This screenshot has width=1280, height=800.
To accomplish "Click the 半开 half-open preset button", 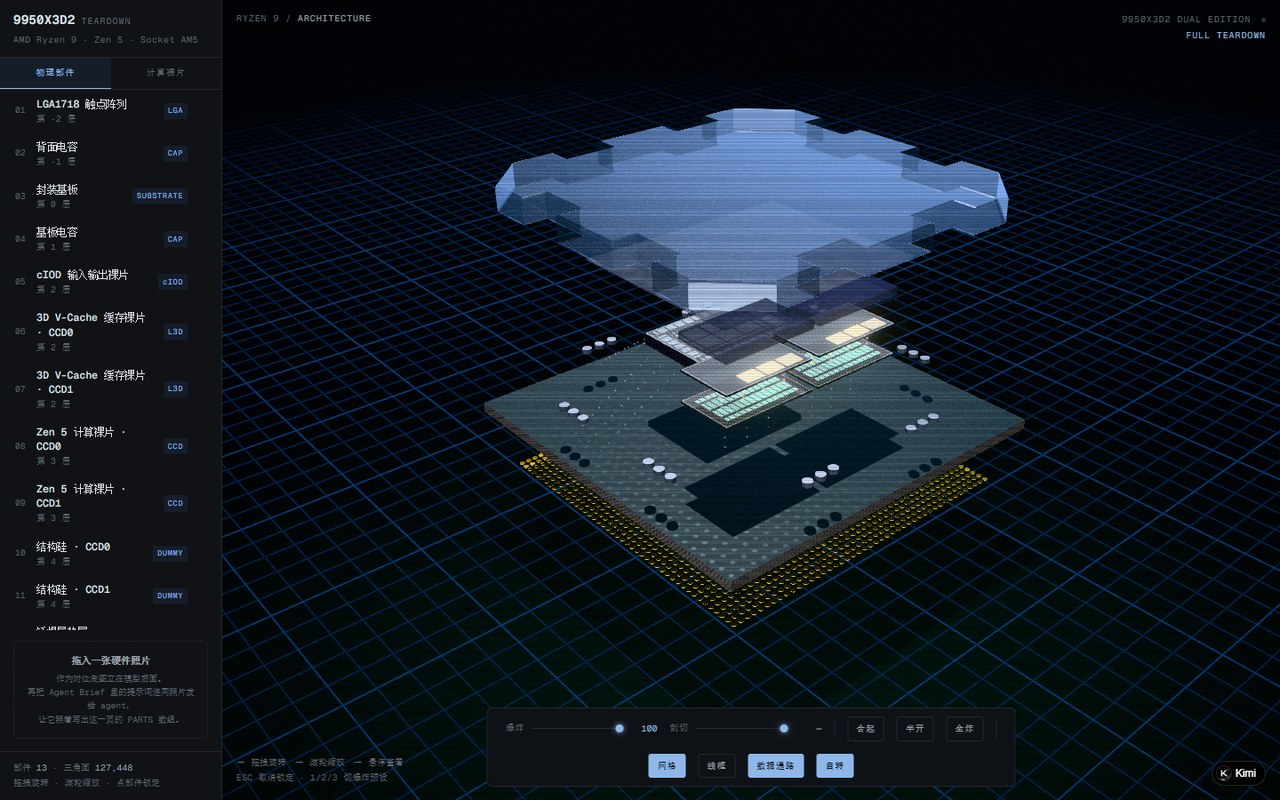I will (915, 729).
